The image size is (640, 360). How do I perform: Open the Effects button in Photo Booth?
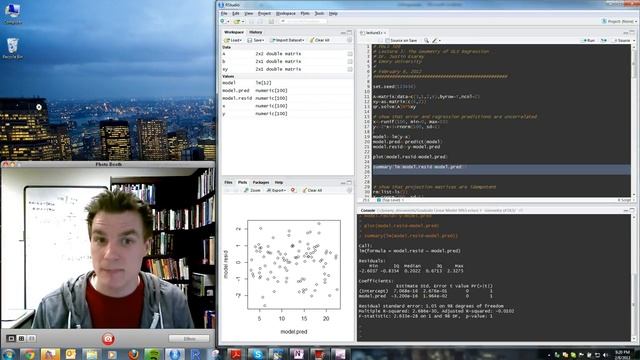189,339
